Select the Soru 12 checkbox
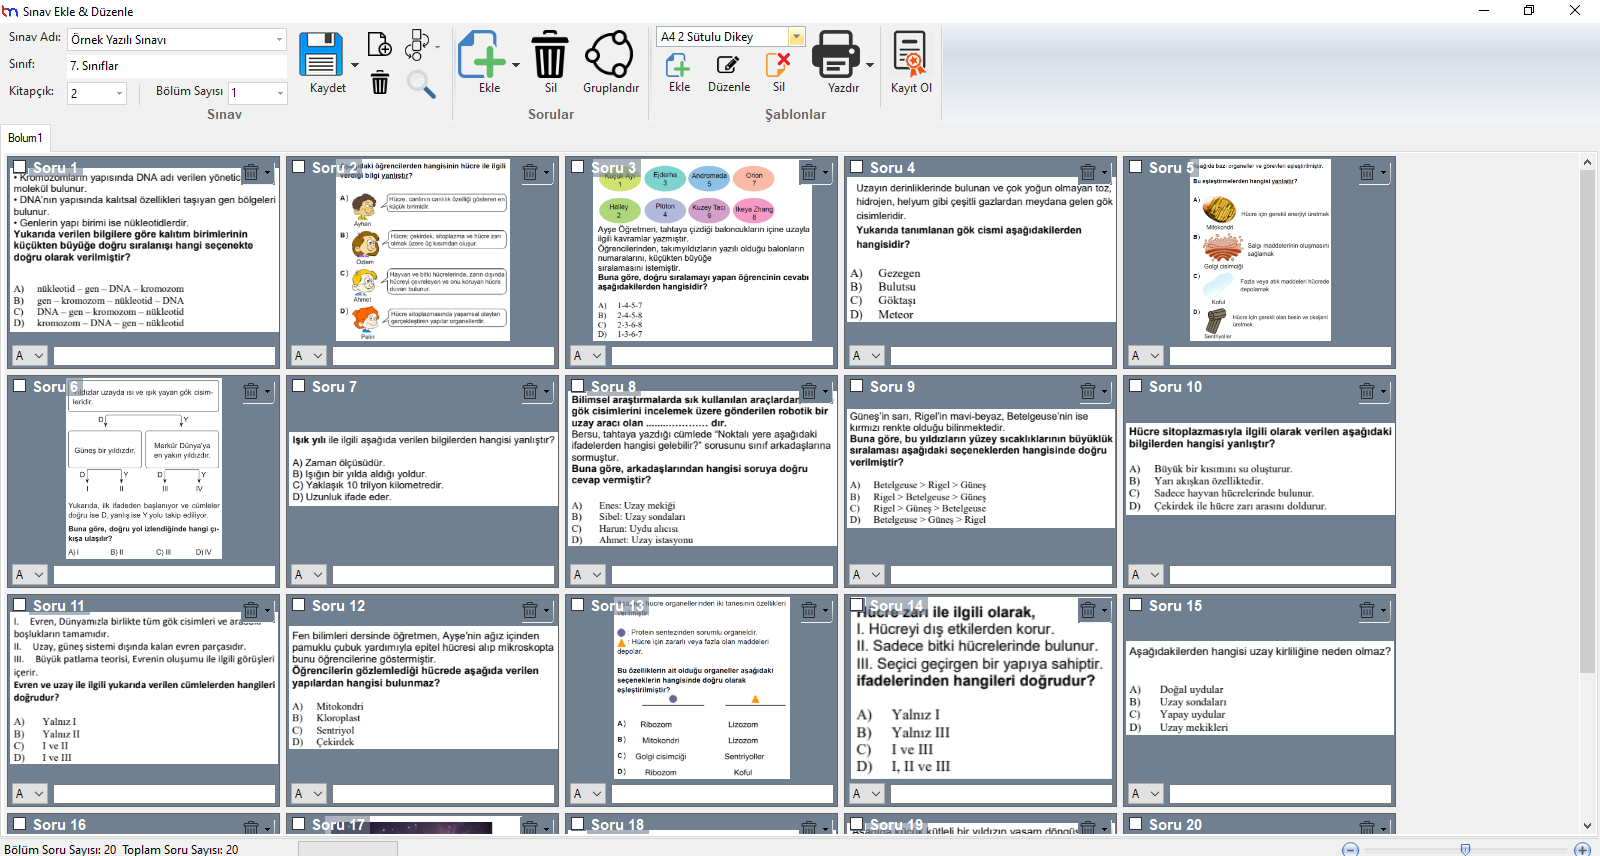Screen dimensions: 1600x856 (x=299, y=605)
